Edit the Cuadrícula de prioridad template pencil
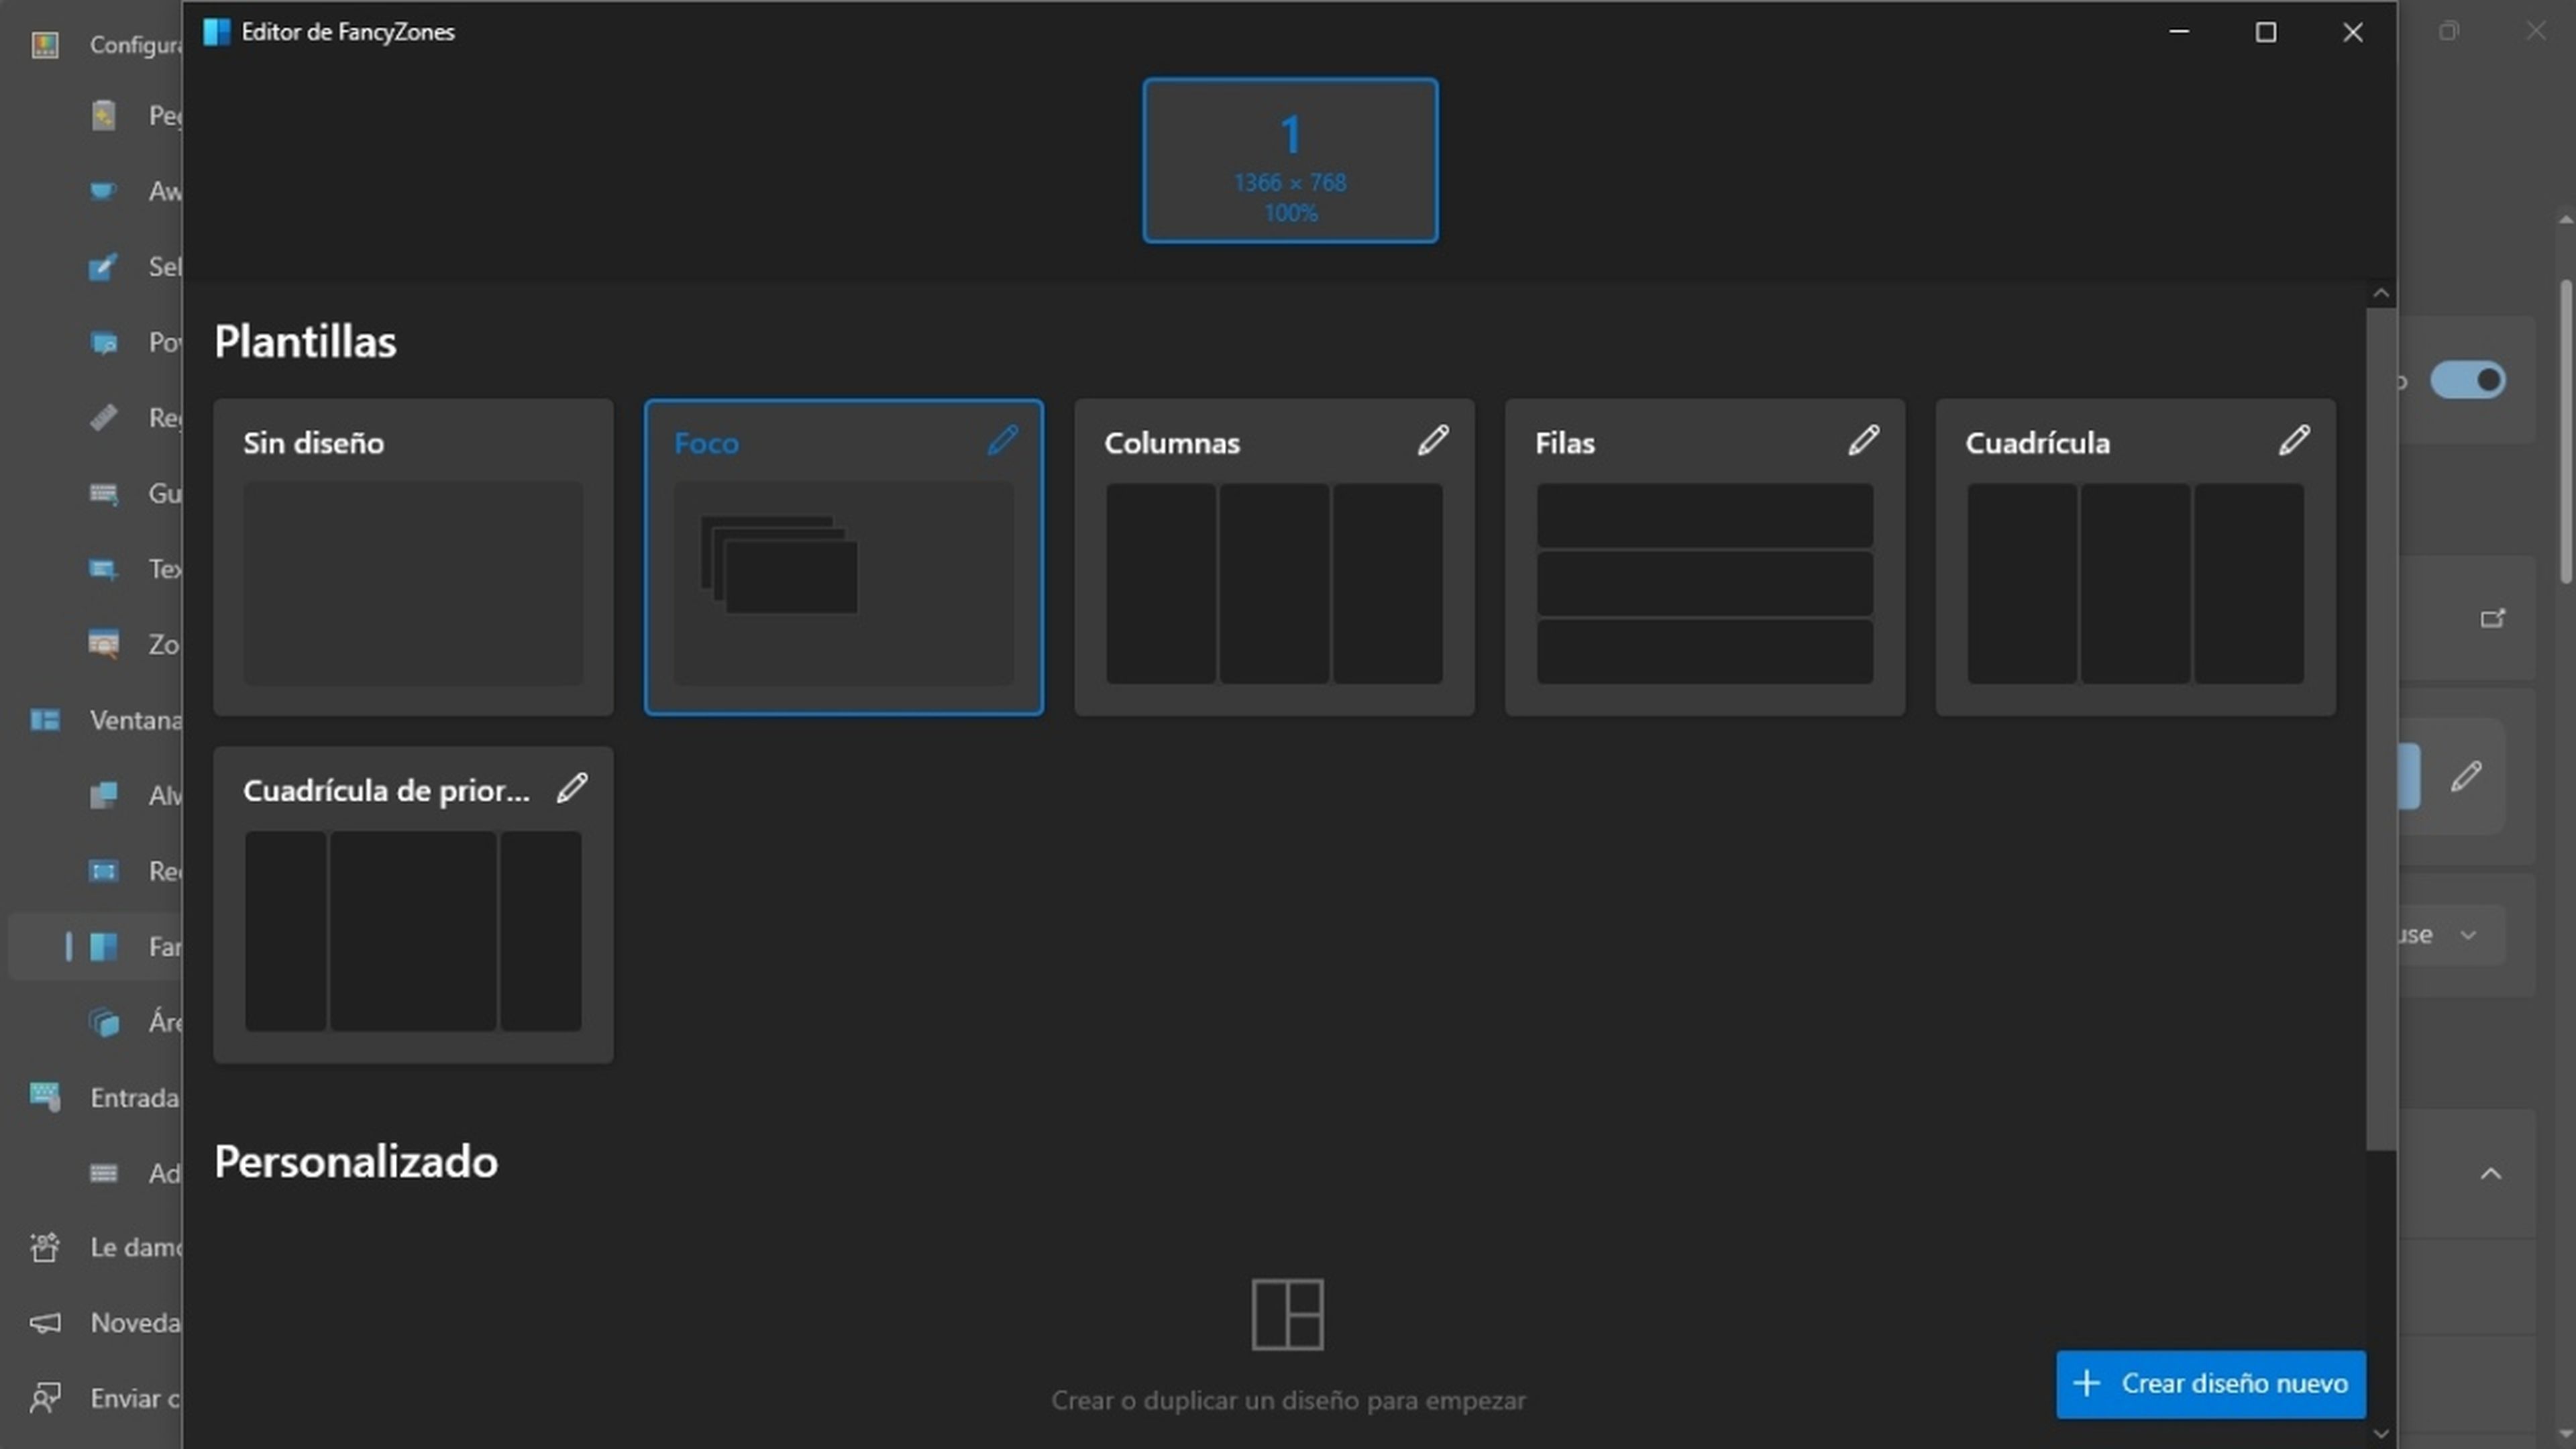Viewport: 2576px width, 1449px height. tap(572, 788)
